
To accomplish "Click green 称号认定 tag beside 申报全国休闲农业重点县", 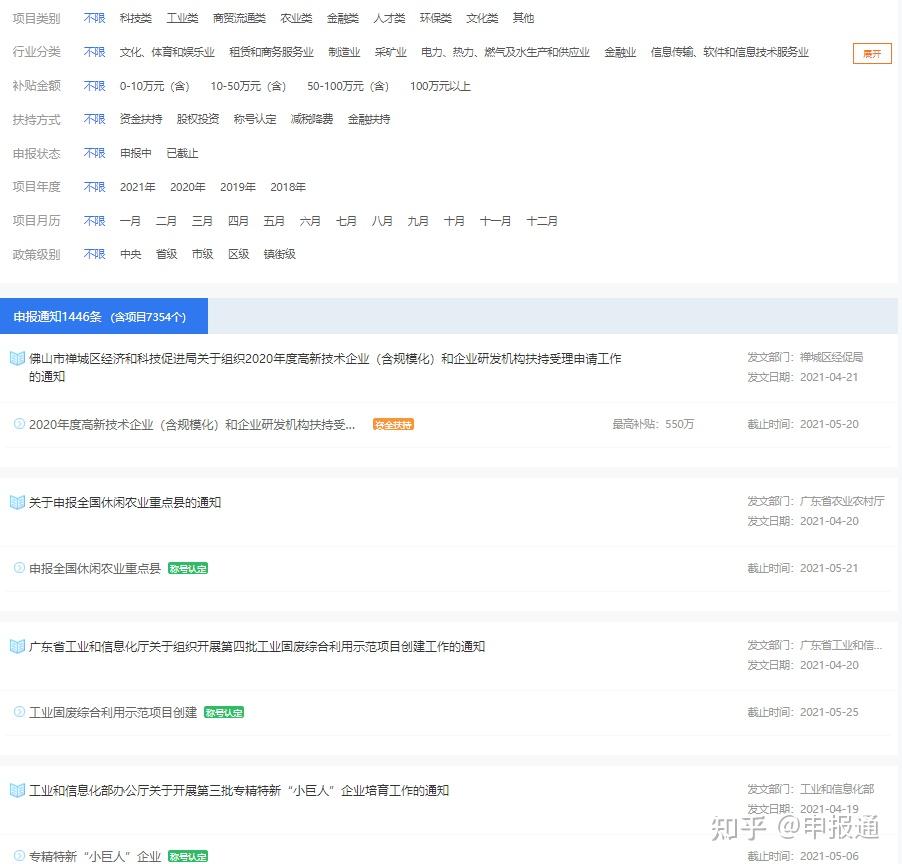I will tap(188, 568).
